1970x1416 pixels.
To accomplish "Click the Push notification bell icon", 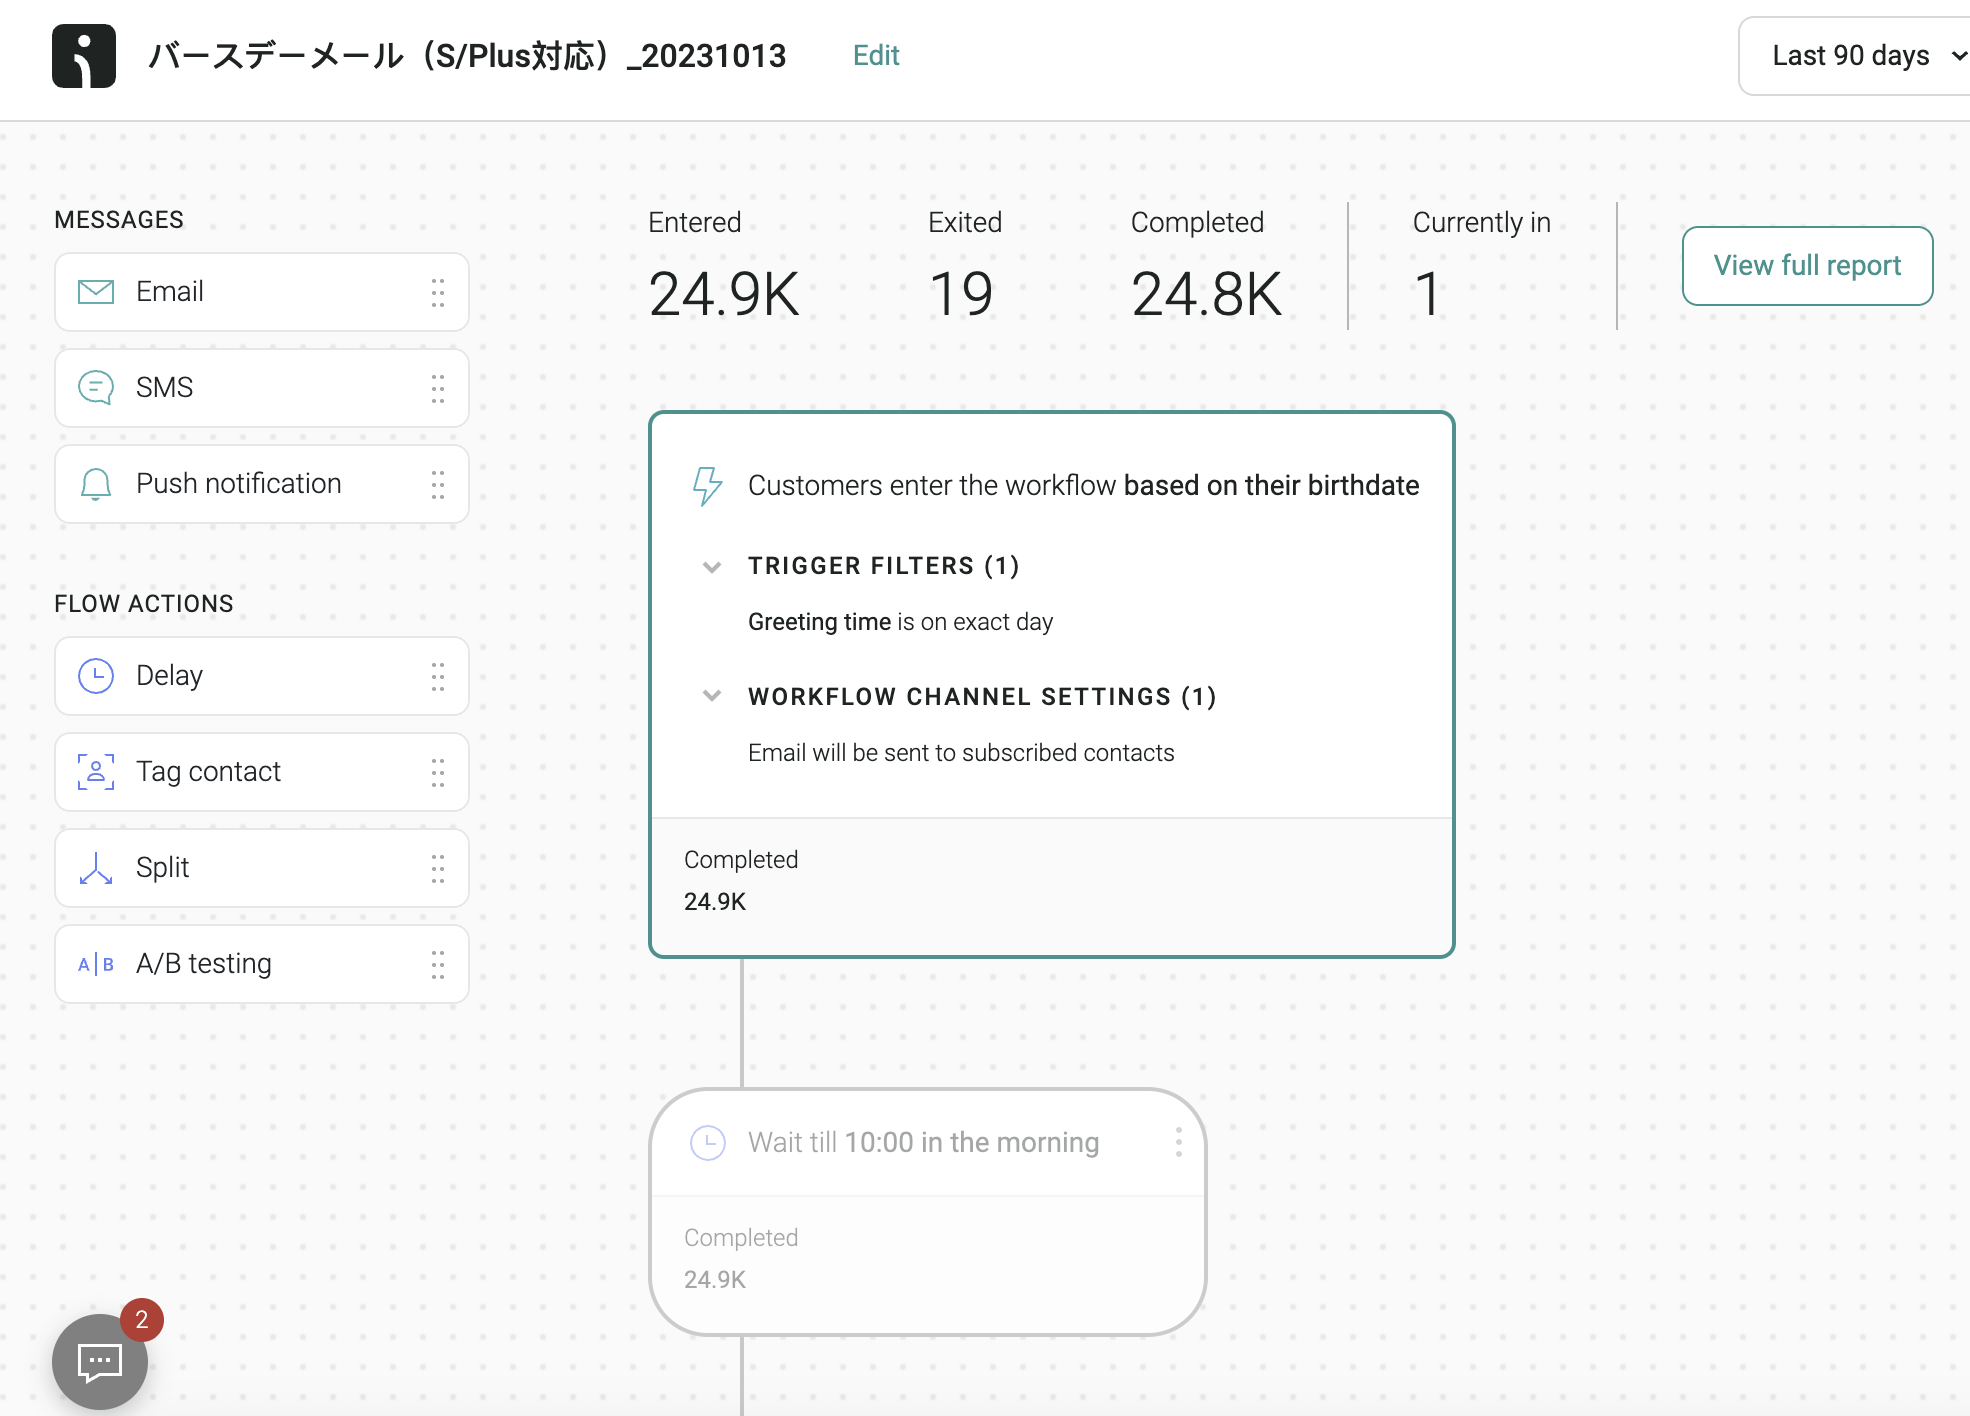I will click(96, 484).
